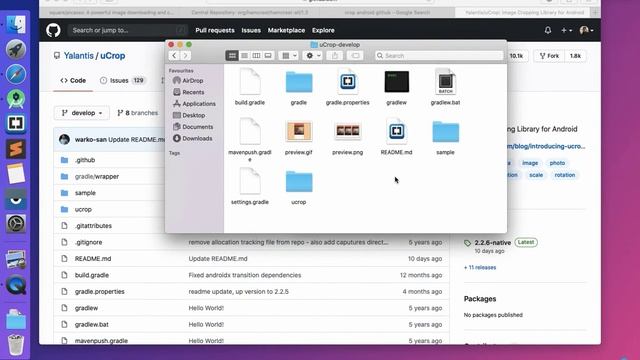Open System Preferences gear in dock
This screenshot has width=640, height=360.
pos(16,224)
